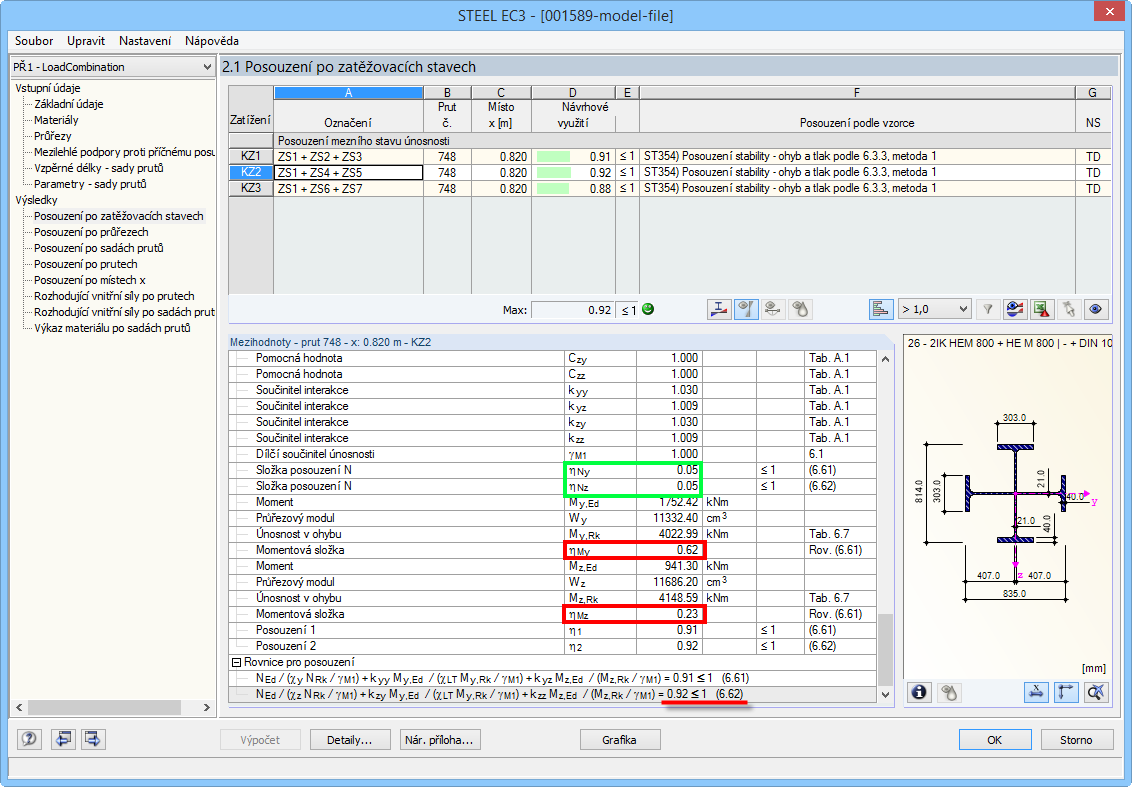The height and width of the screenshot is (787, 1132).
Task: Toggle the show dimensions icon under cross-section
Action: coord(1036,692)
